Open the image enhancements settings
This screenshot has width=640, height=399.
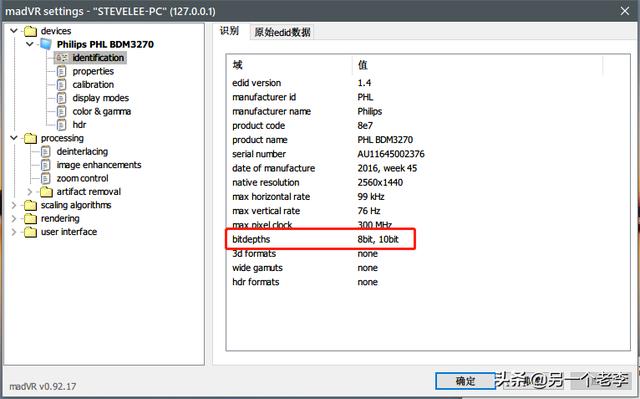click(99, 165)
